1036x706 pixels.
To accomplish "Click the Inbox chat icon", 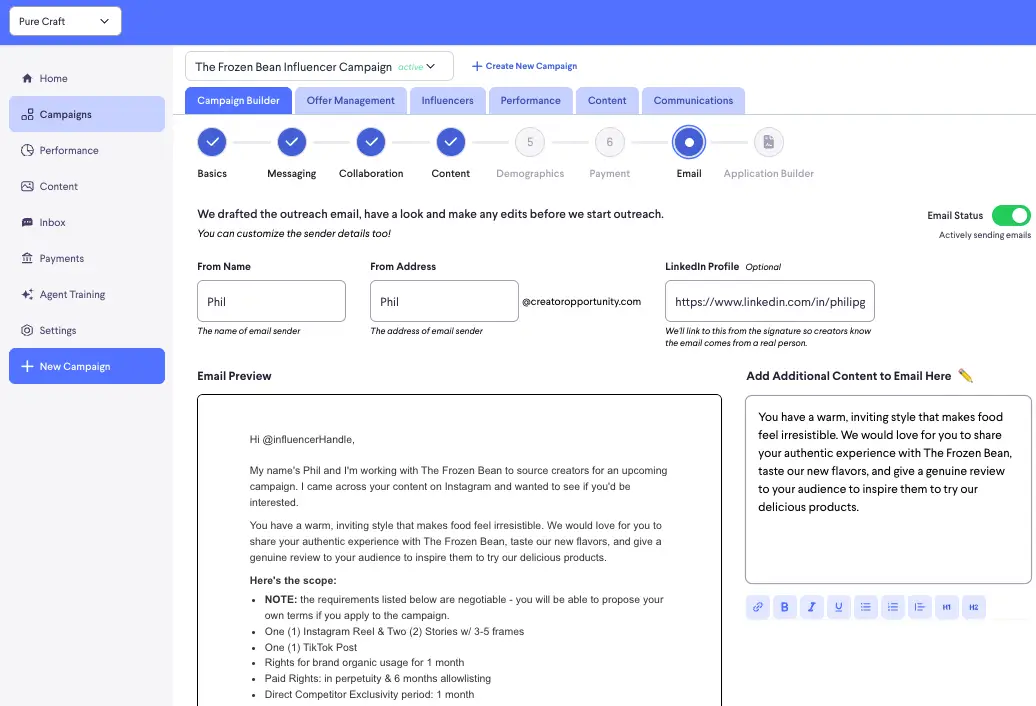I will 27,223.
